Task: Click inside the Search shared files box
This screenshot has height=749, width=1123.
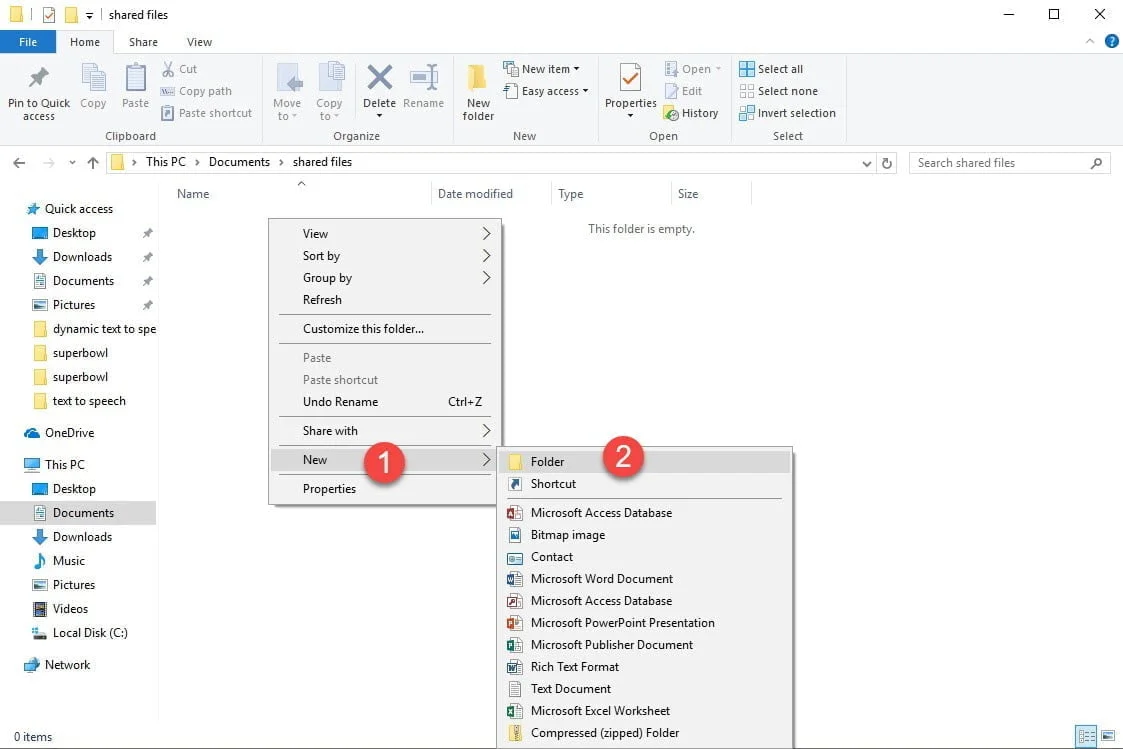Action: click(1000, 162)
